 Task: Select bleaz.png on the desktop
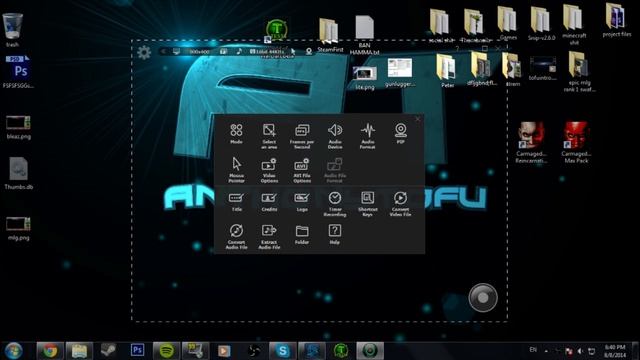pyautogui.click(x=18, y=128)
